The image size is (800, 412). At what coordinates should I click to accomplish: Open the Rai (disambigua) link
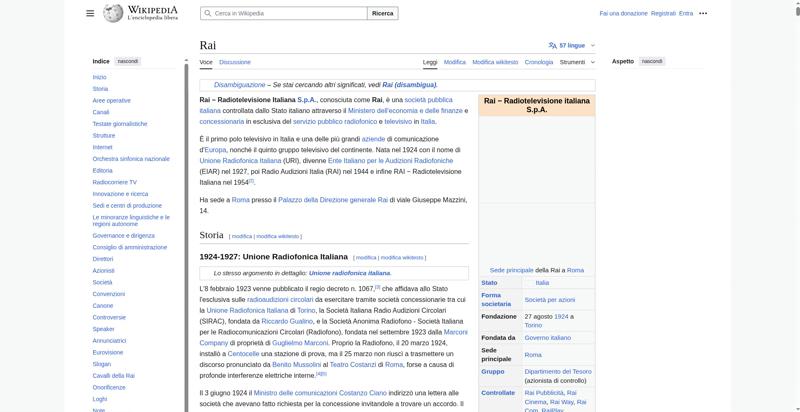point(409,85)
